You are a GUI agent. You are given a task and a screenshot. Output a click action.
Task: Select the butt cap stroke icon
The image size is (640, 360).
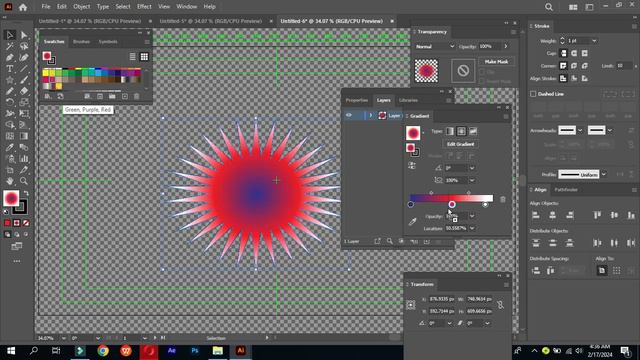pyautogui.click(x=563, y=53)
